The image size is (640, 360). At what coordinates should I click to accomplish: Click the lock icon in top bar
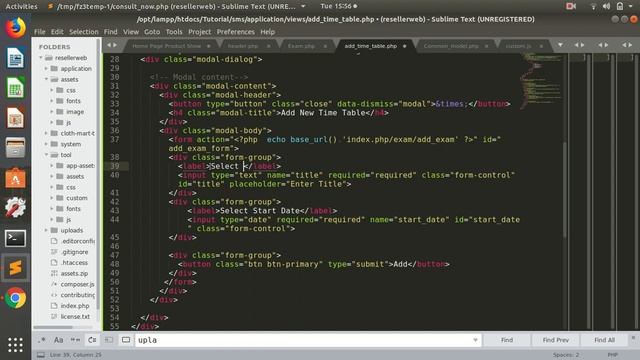coord(620,6)
